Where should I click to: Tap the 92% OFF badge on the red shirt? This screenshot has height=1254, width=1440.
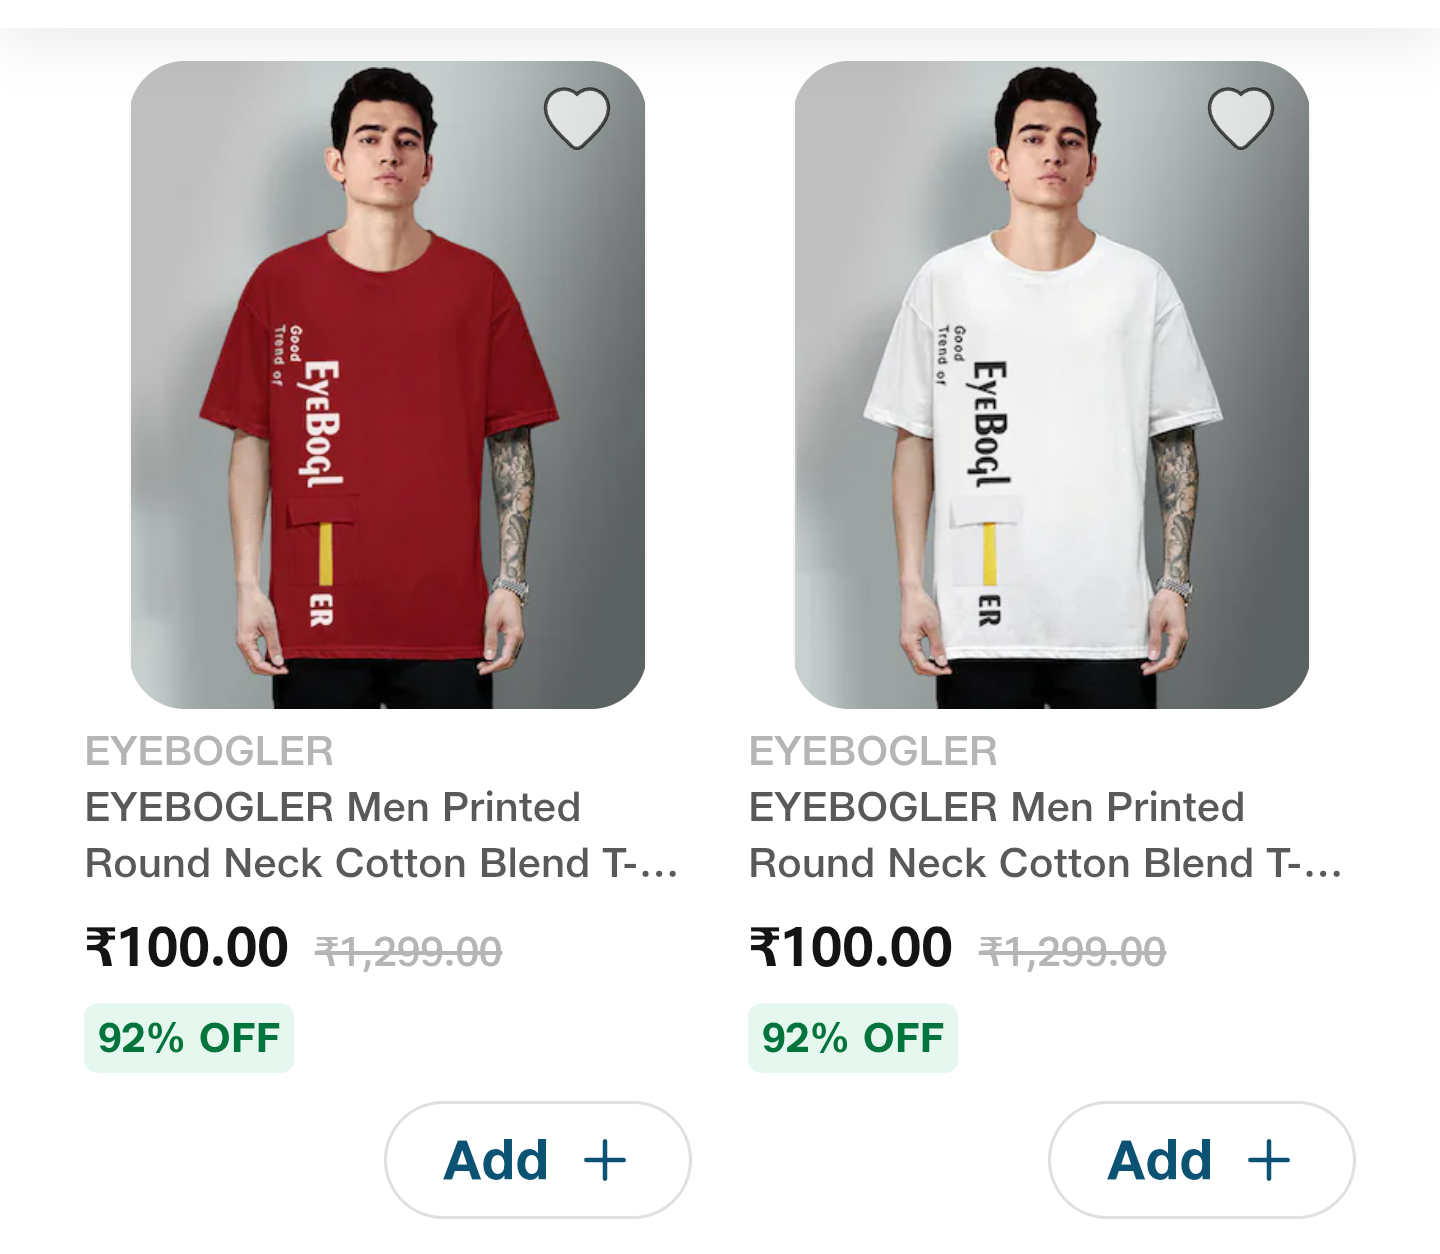(x=189, y=1038)
